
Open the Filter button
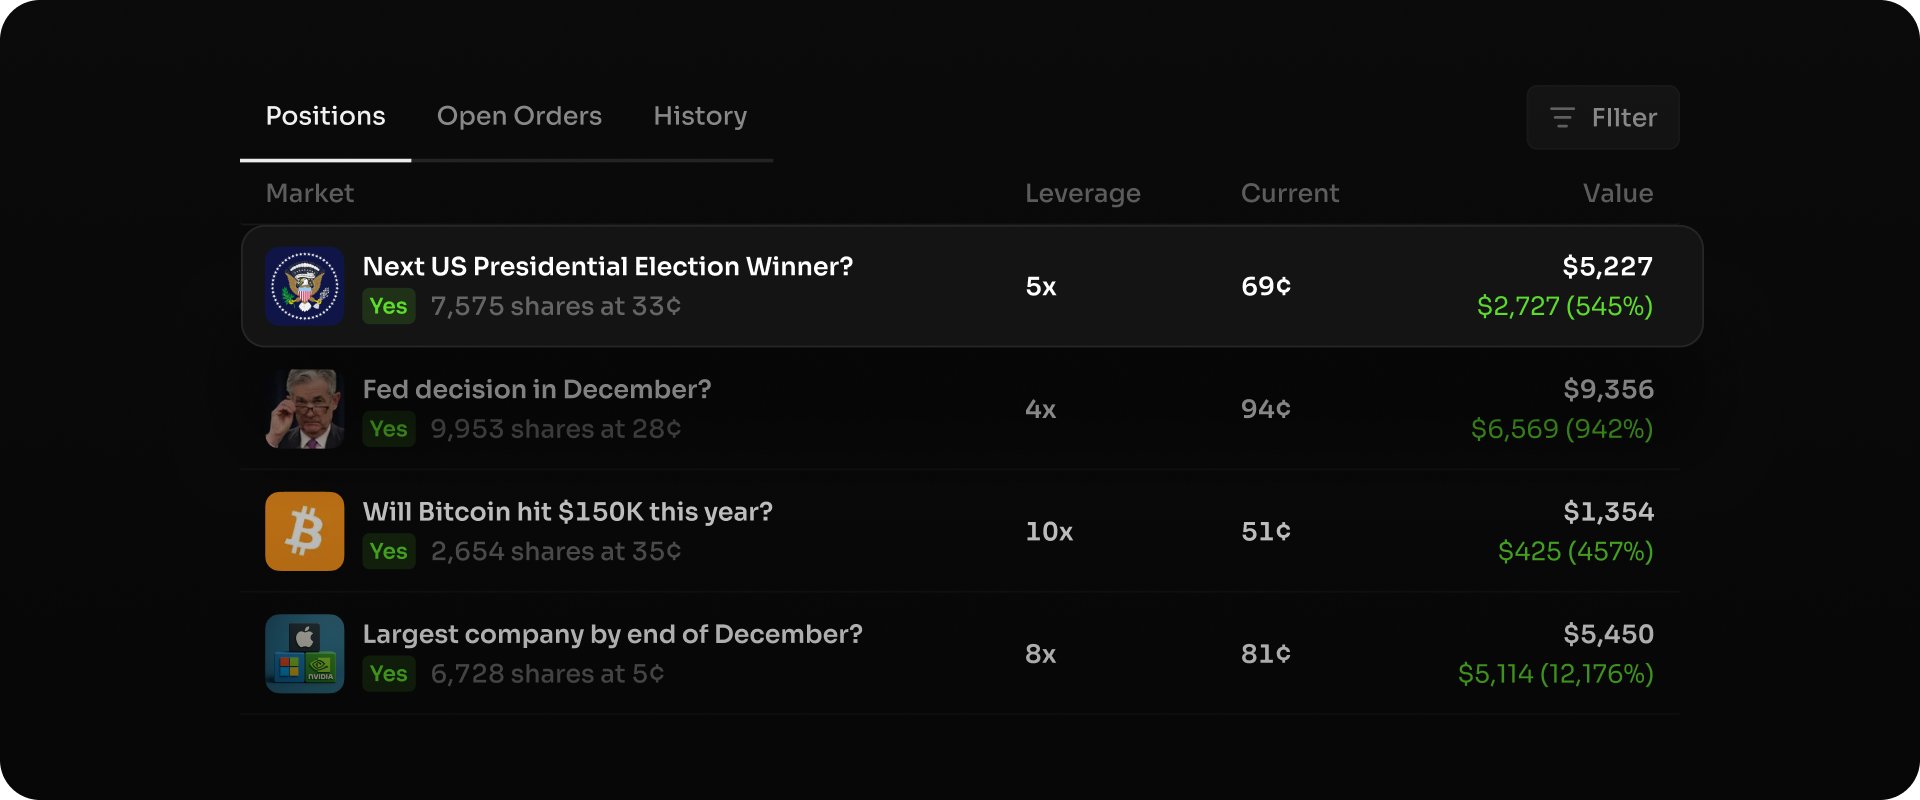(1603, 118)
